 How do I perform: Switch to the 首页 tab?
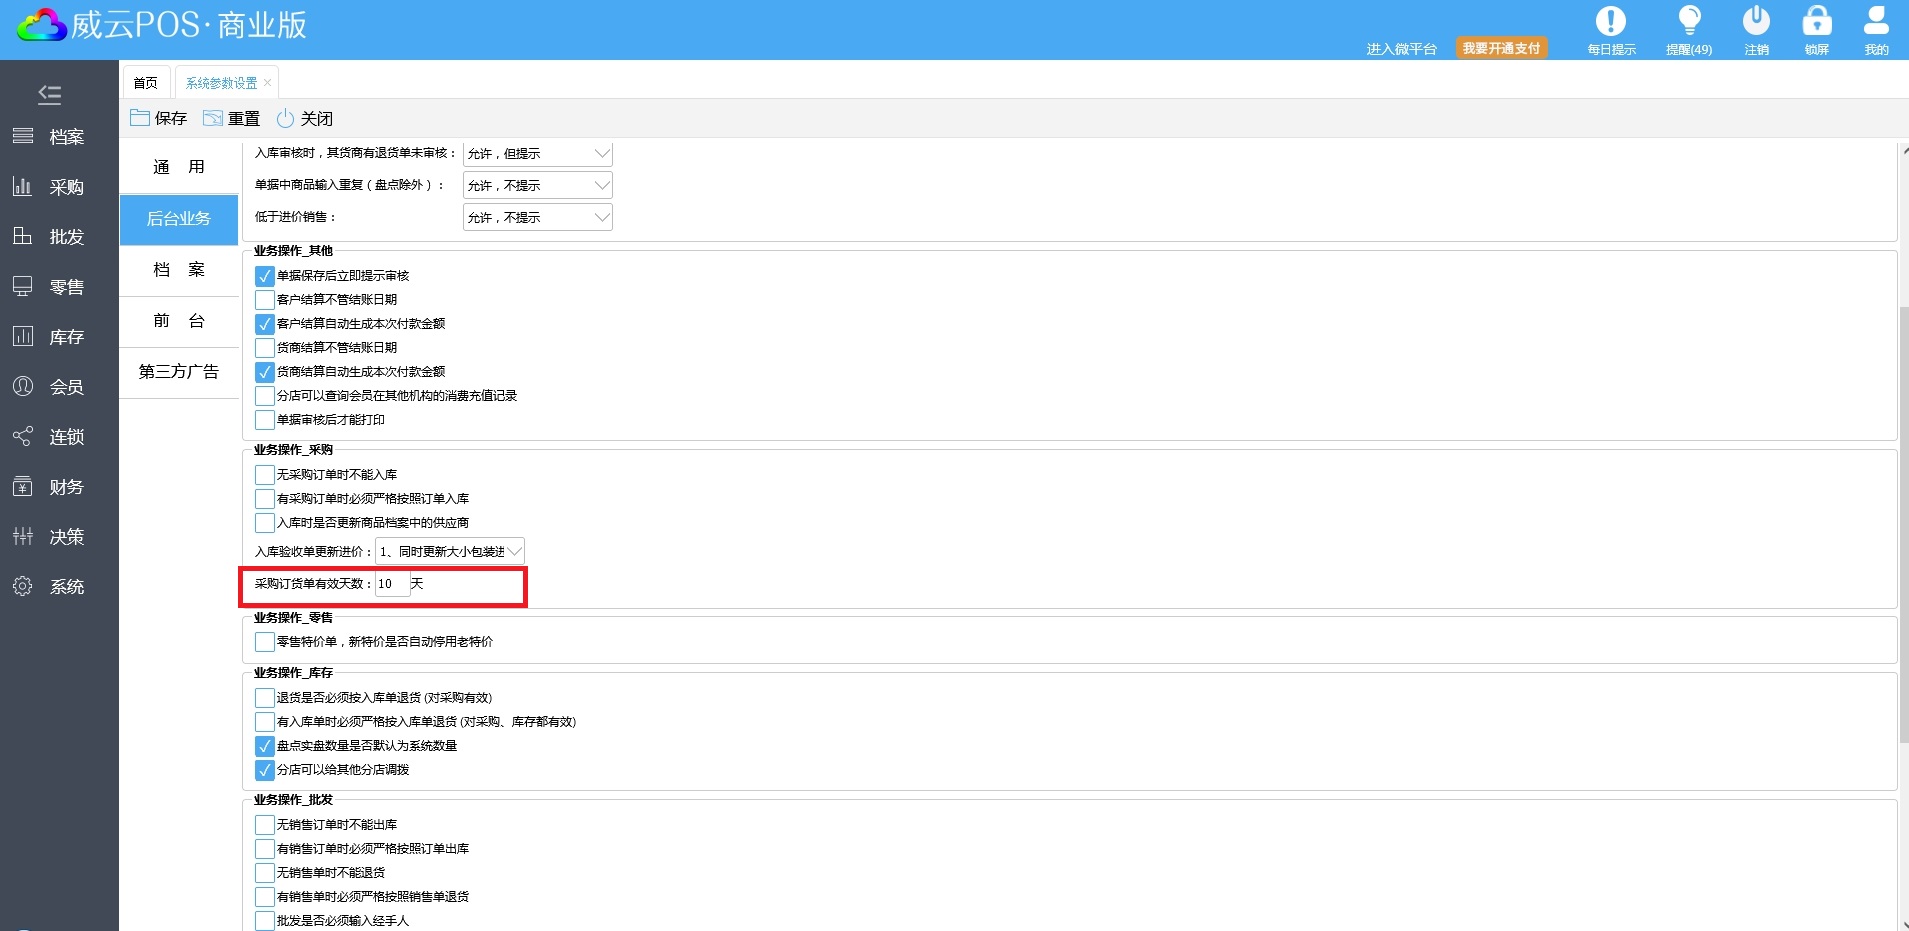[x=146, y=83]
